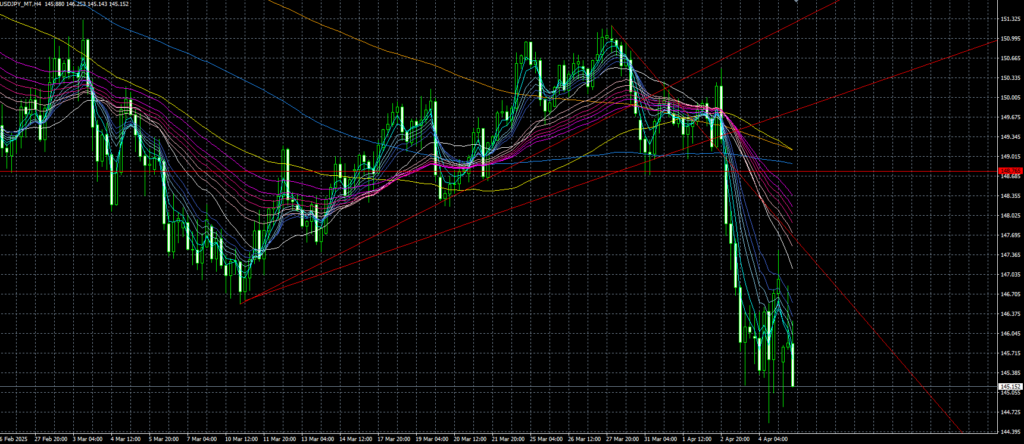Select the red 148.785 price tag
Screen dimensions: 1024x444
click(x=1009, y=172)
